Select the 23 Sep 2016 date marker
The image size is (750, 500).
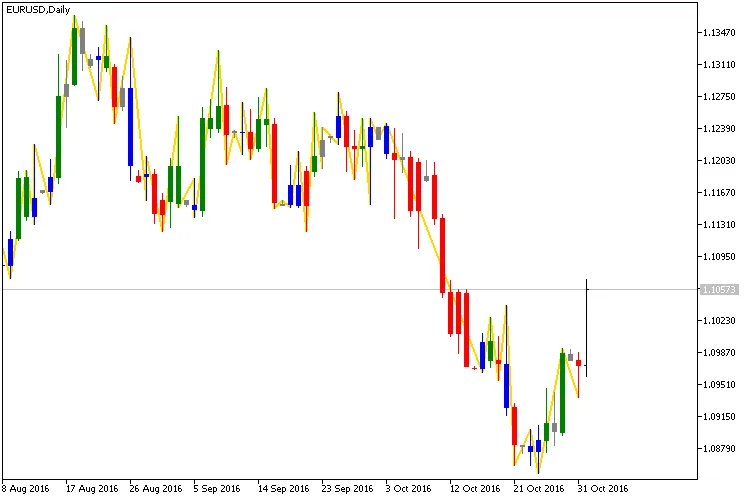(x=346, y=489)
